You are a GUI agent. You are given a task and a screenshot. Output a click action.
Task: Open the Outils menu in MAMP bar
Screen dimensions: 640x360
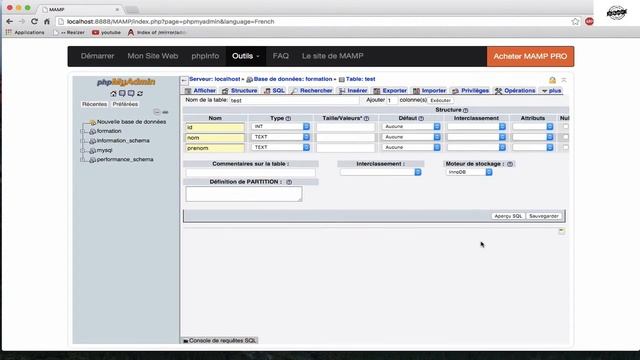pos(246,56)
